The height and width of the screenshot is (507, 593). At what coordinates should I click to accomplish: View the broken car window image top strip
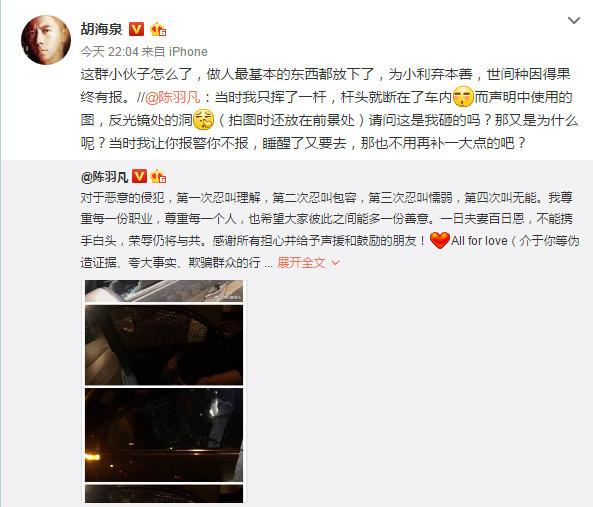pyautogui.click(x=164, y=291)
